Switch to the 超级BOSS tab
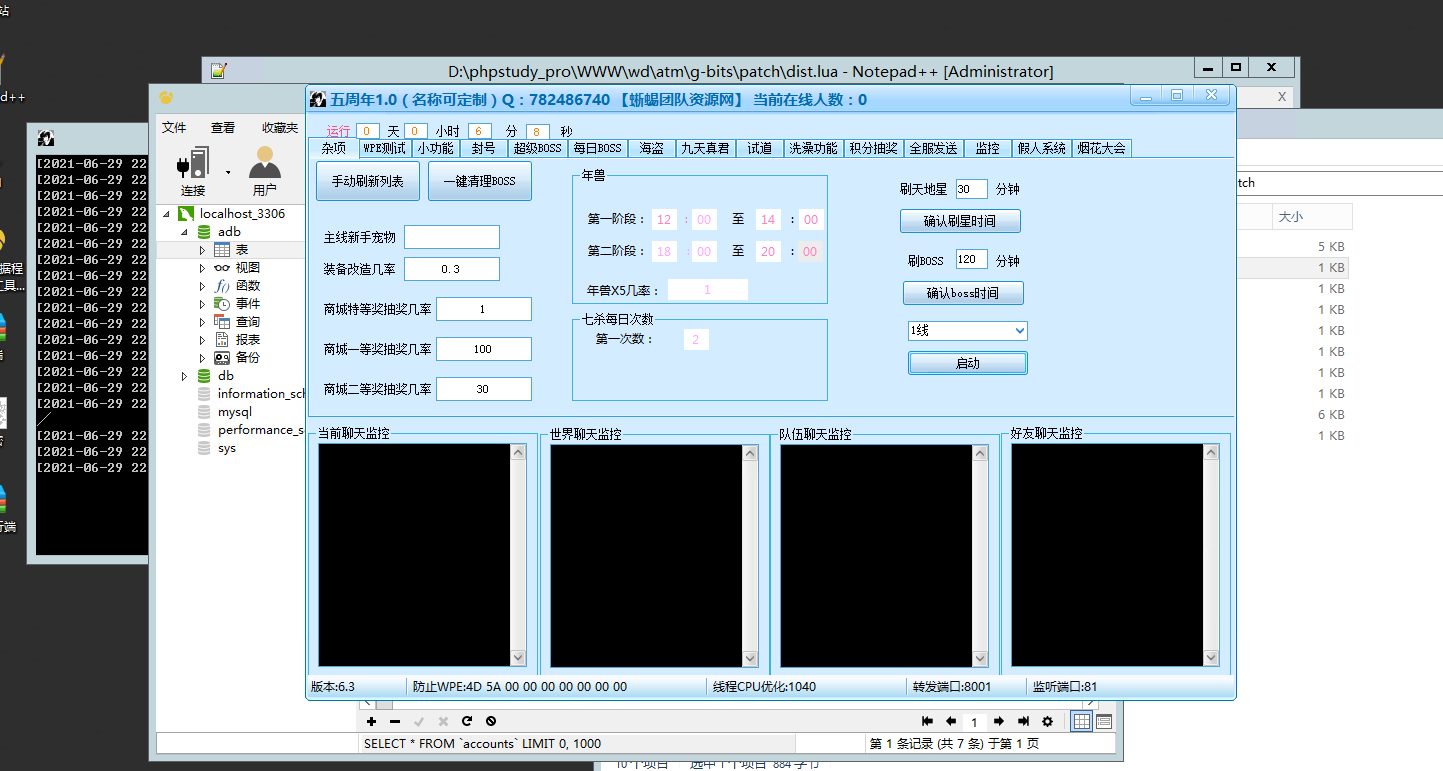1443x771 pixels. point(538,148)
